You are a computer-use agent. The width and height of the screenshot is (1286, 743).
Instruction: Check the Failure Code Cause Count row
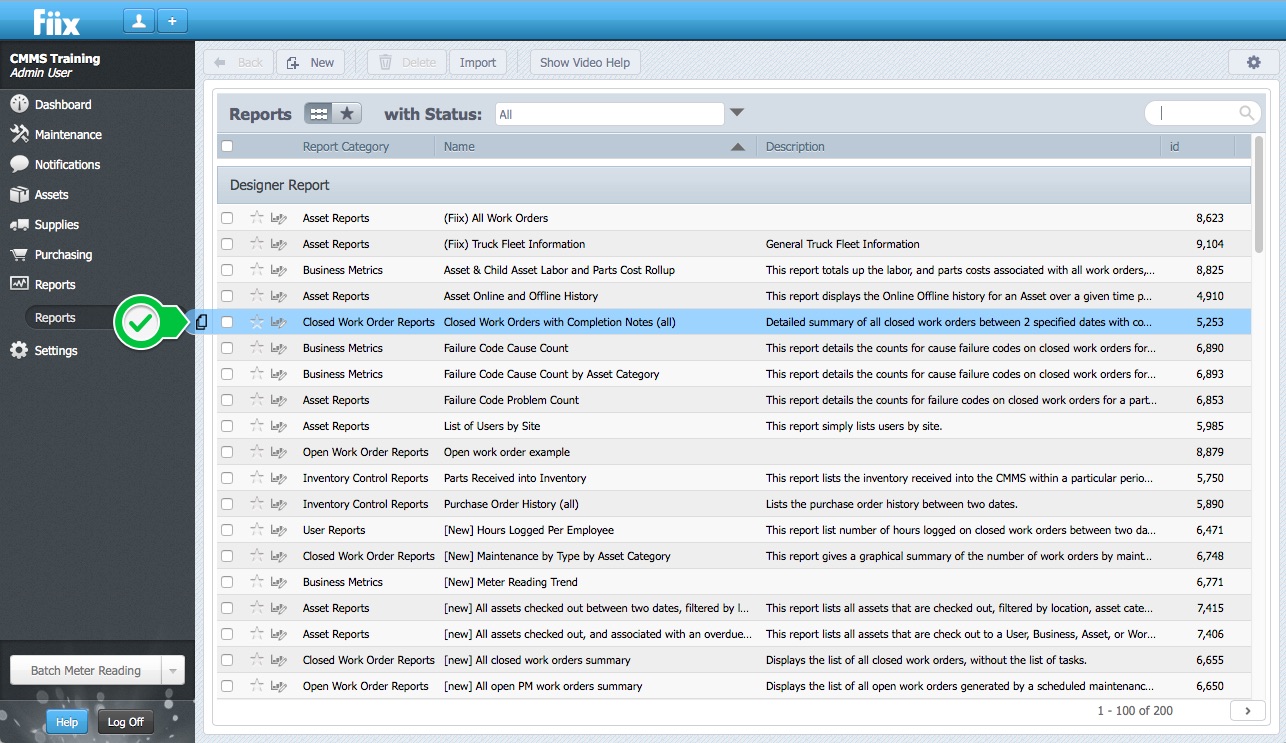pos(227,348)
